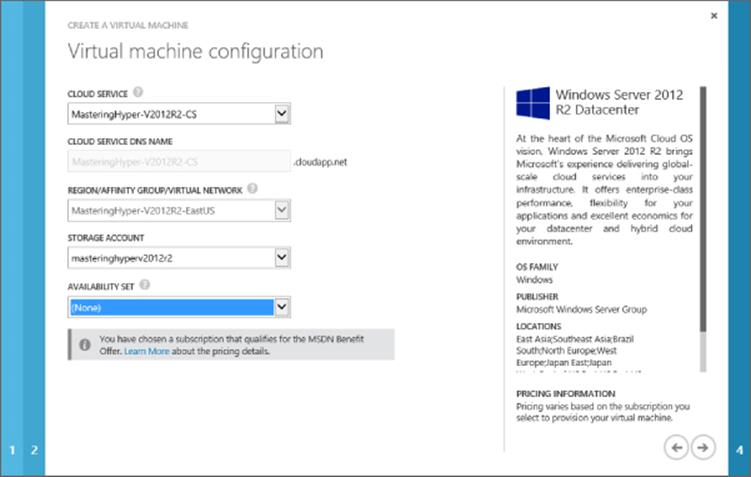Proceed with the right arrow button

[703, 448]
